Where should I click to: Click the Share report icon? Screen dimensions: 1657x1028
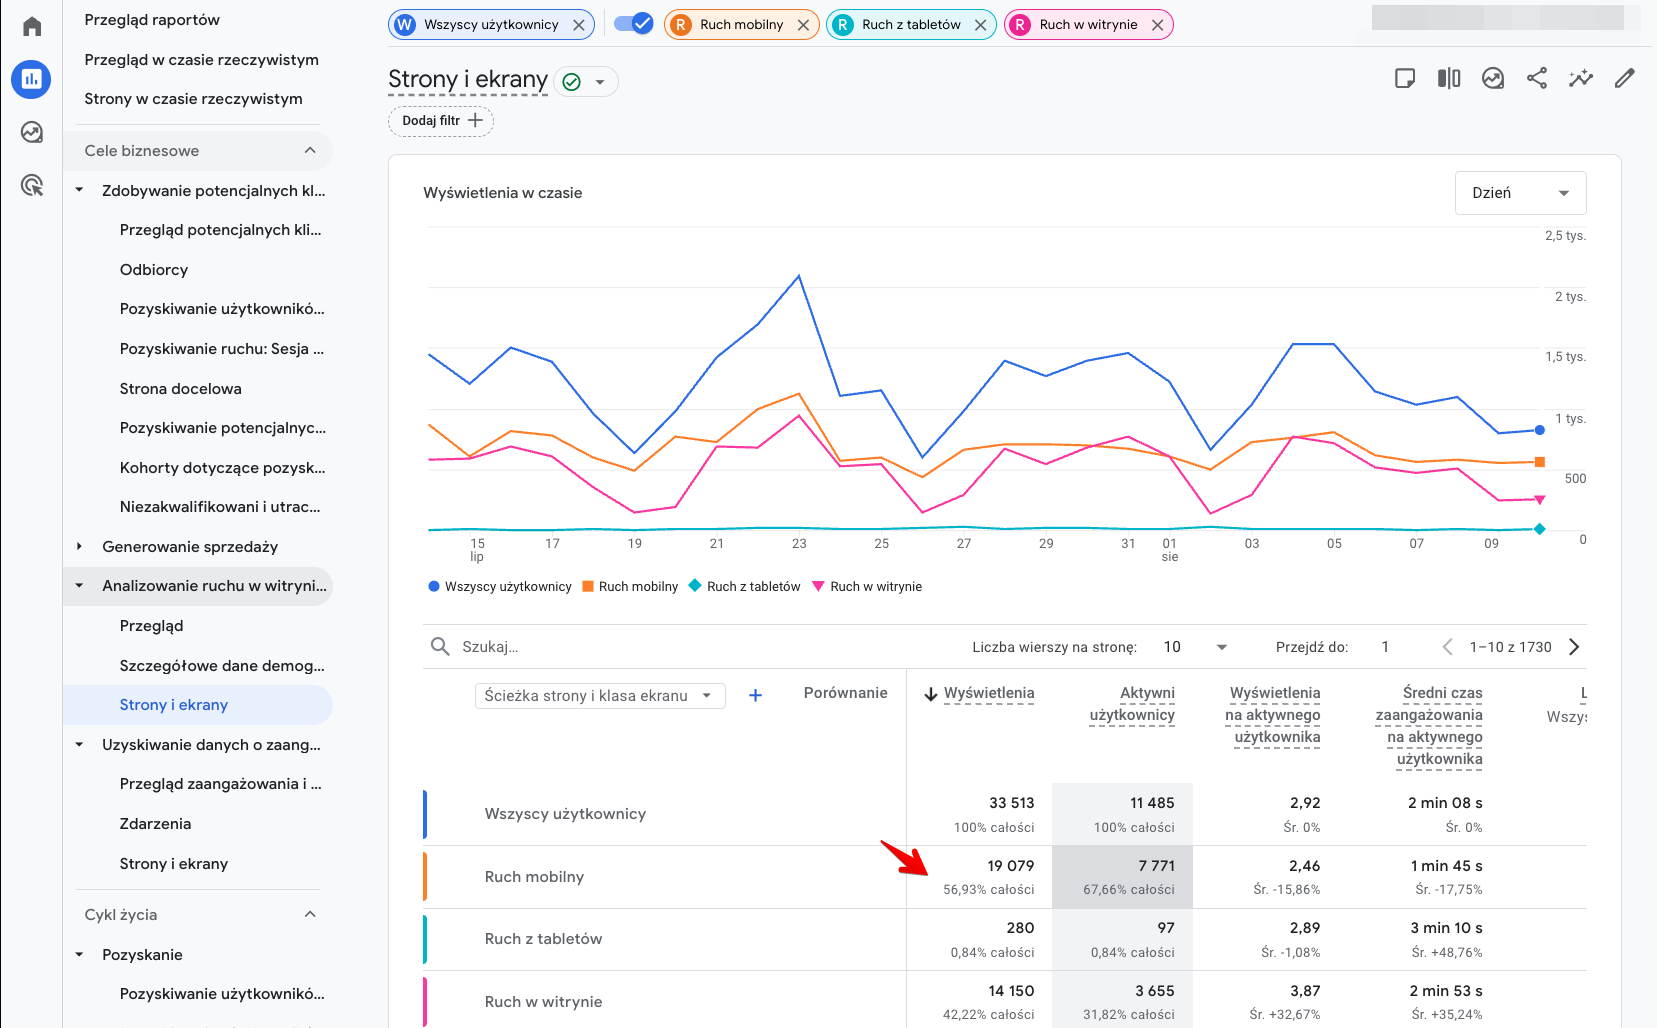click(1537, 78)
